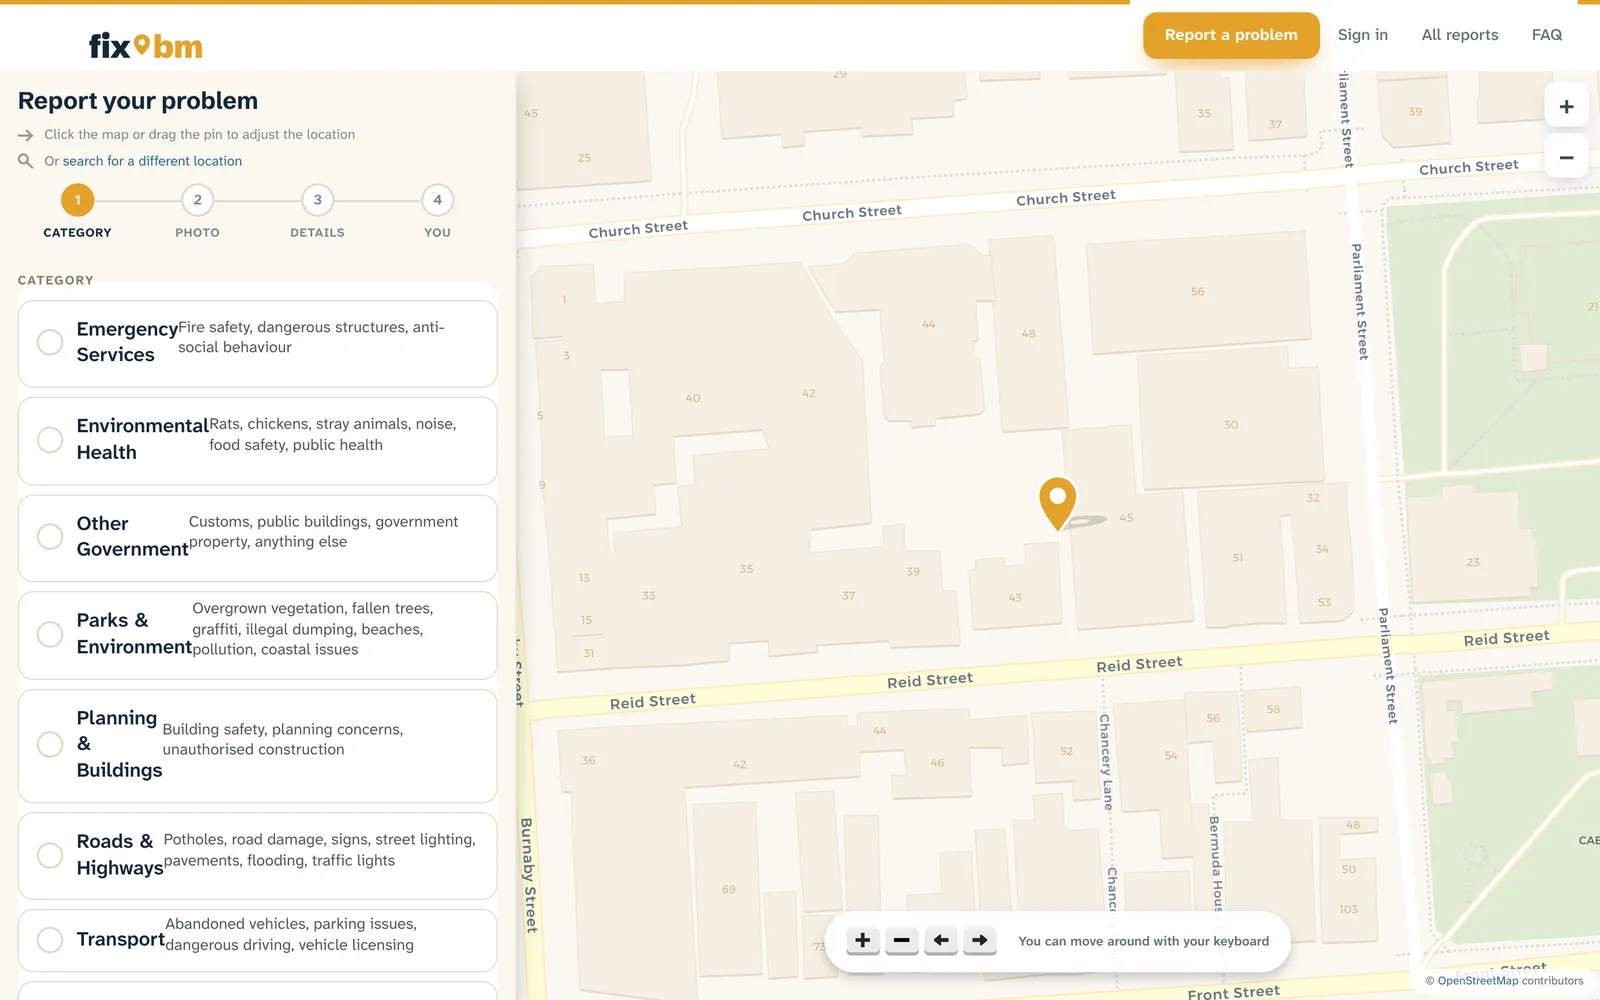Image resolution: width=1600 pixels, height=1000 pixels.
Task: Pick Transport category
Action: tap(257, 940)
